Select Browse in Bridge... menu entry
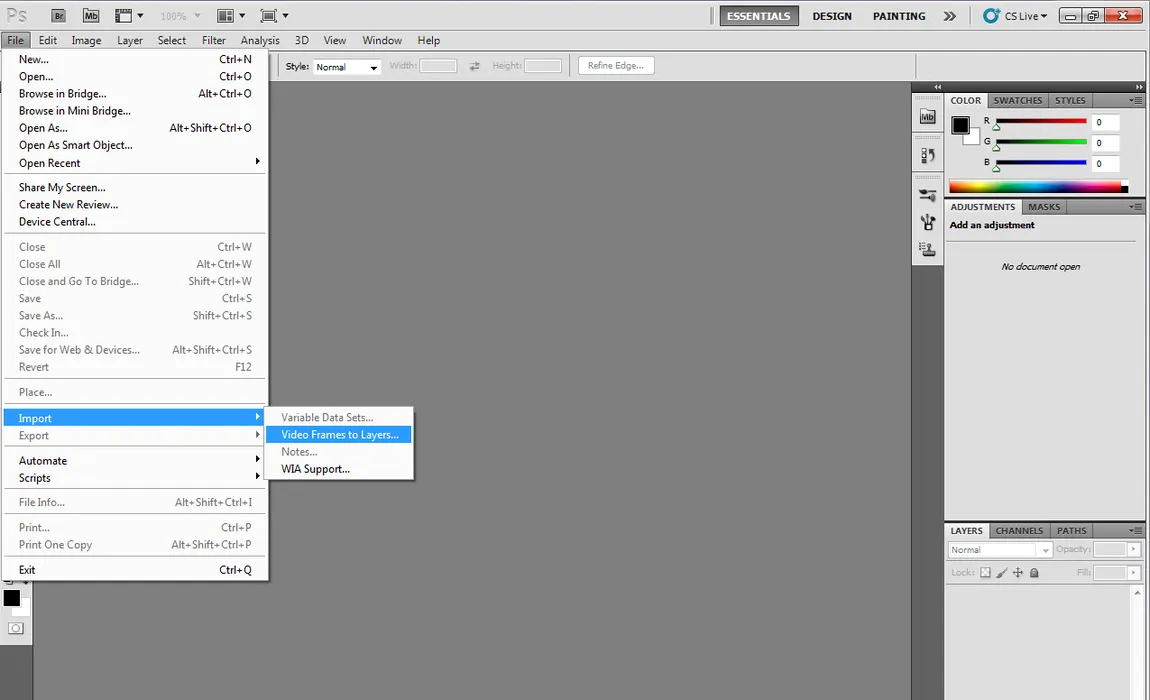 tap(135, 93)
